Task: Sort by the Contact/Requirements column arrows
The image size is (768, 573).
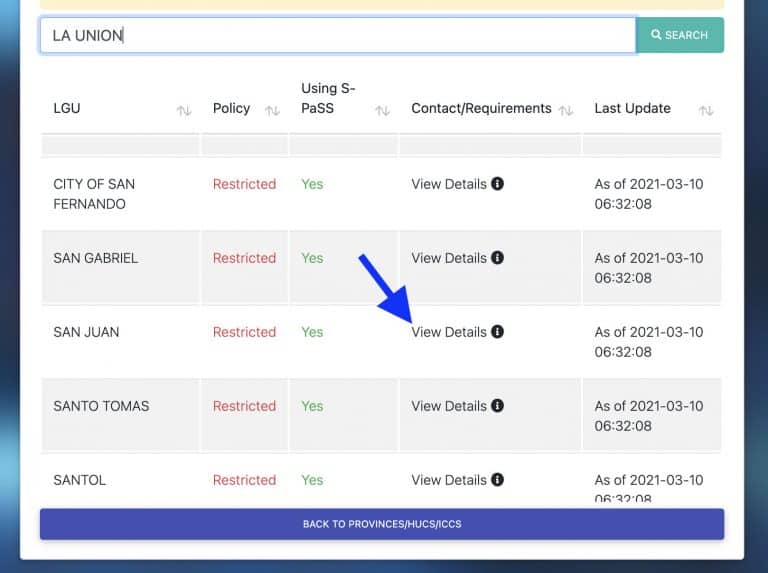Action: tap(566, 110)
